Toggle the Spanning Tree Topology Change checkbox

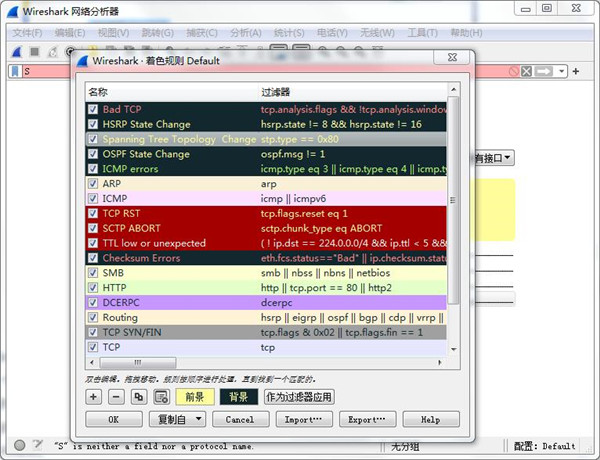pos(93,139)
